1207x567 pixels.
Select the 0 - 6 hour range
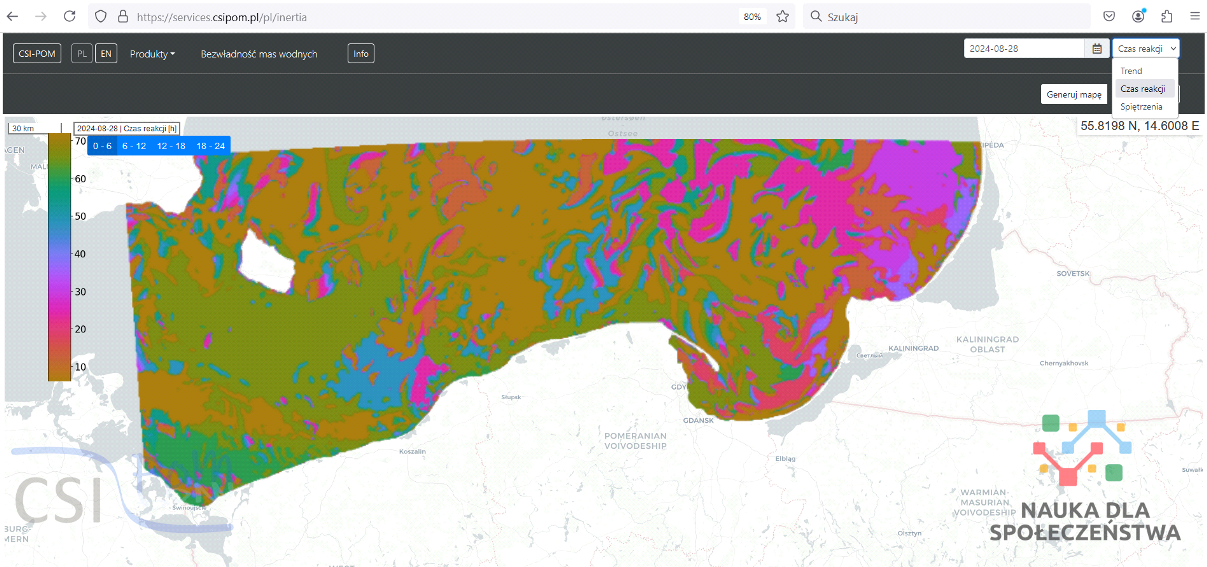pyautogui.click(x=102, y=146)
